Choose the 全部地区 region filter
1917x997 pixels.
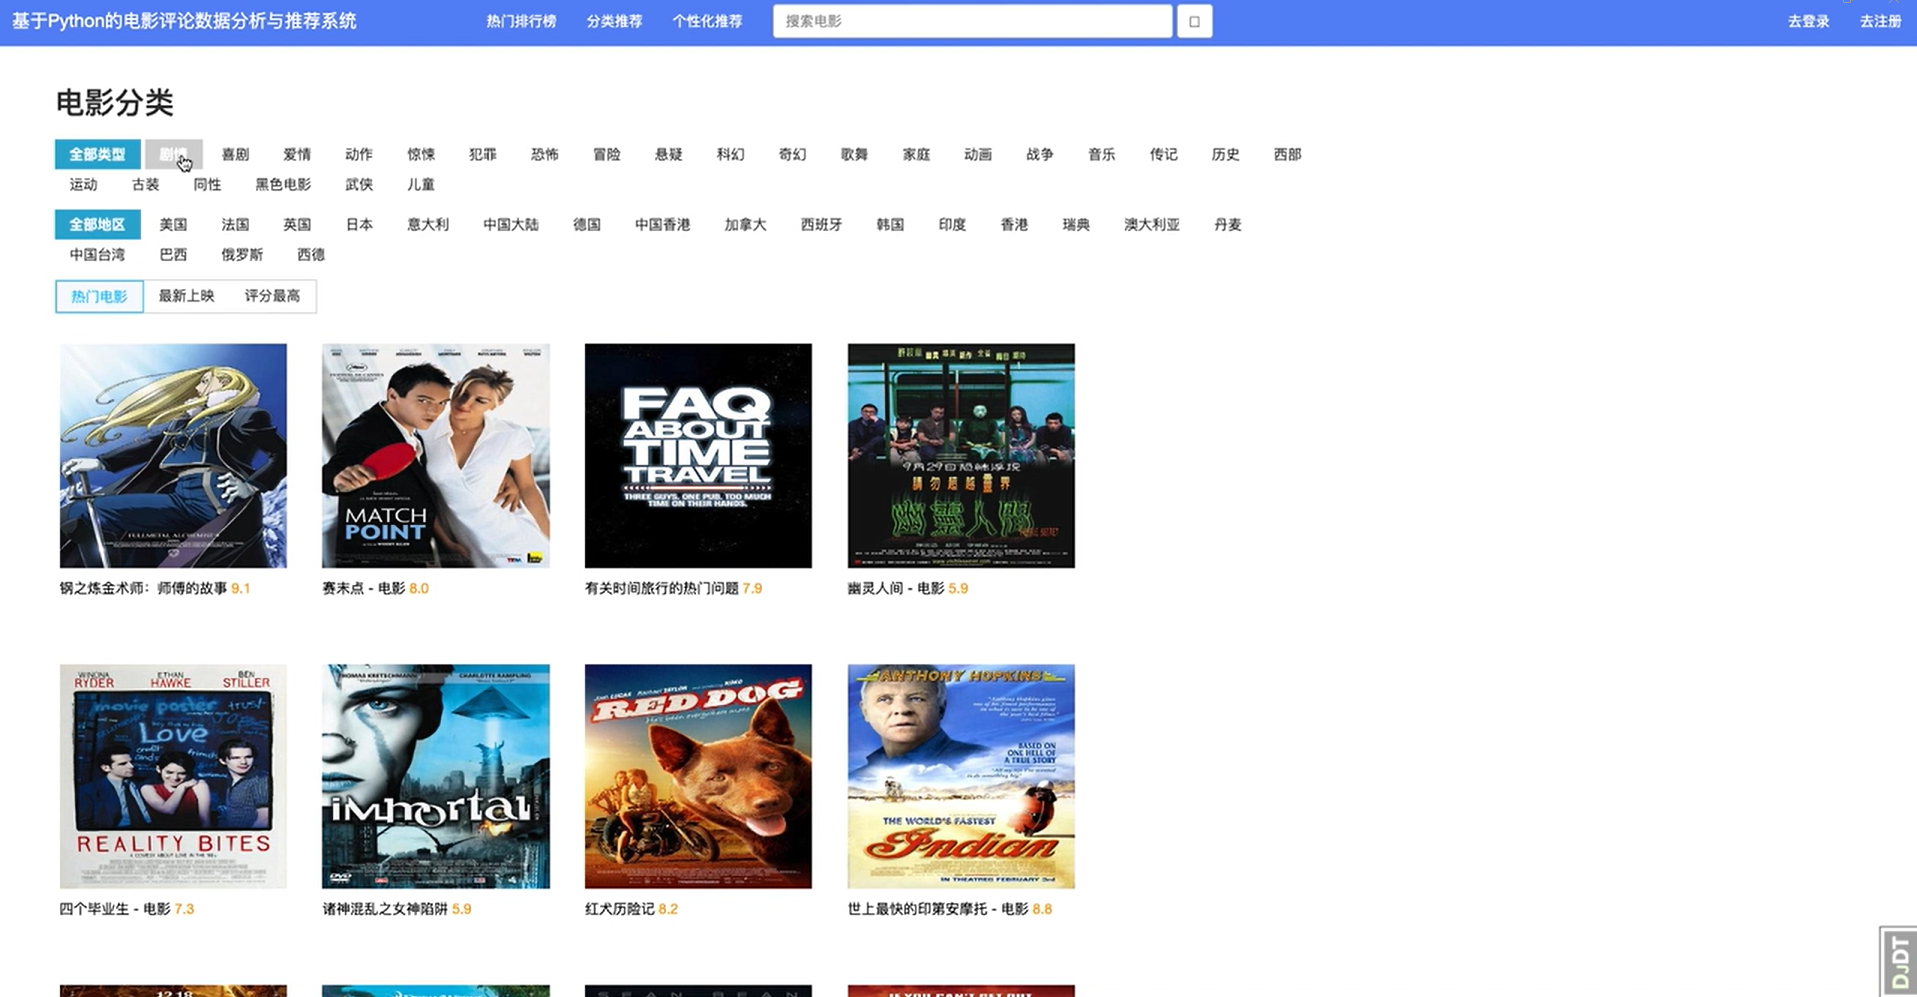pyautogui.click(x=97, y=224)
